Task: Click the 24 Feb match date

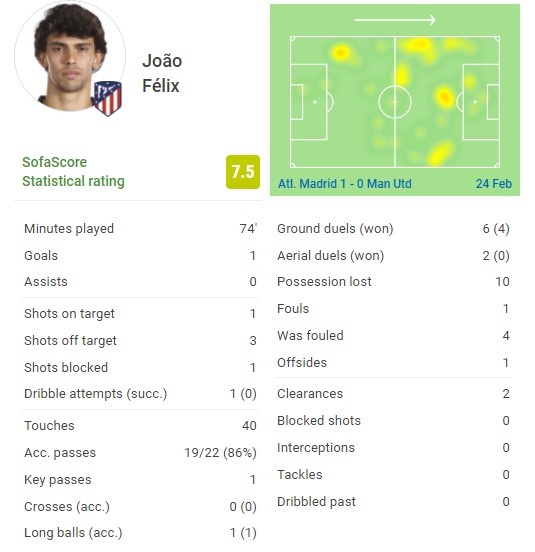Action: pos(494,184)
